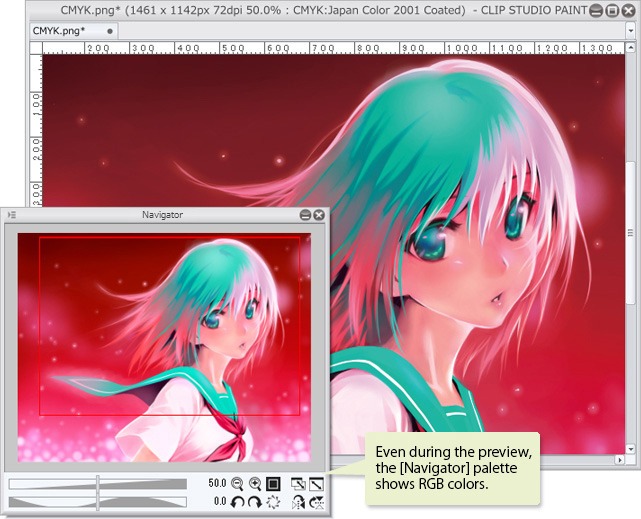Click the 100% actual size icon in Navigator

point(273,484)
